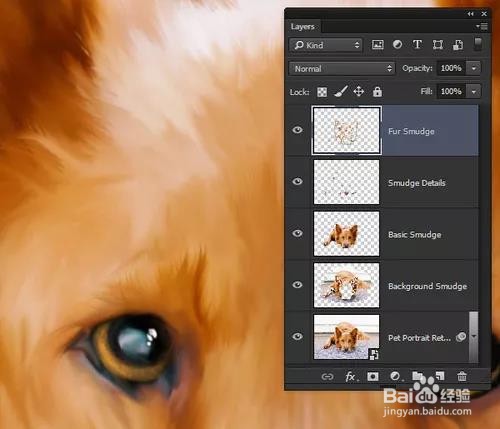
Task: Collapse the panel with double-arrow icon
Action: tap(470, 14)
